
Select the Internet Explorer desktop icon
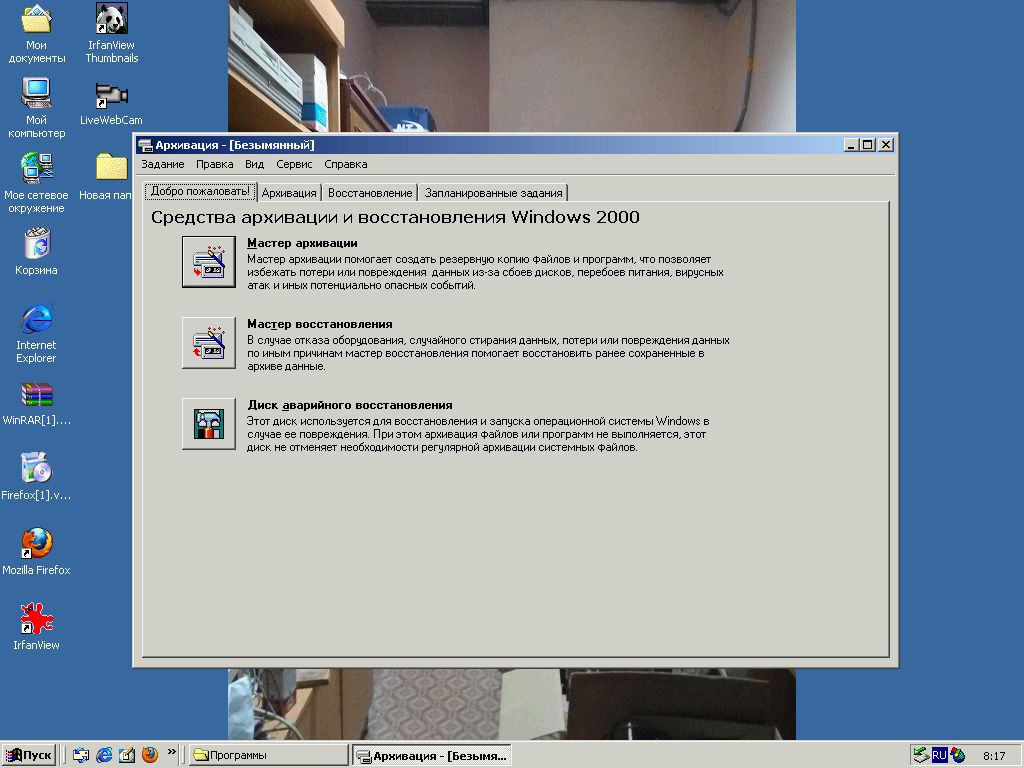(37, 333)
